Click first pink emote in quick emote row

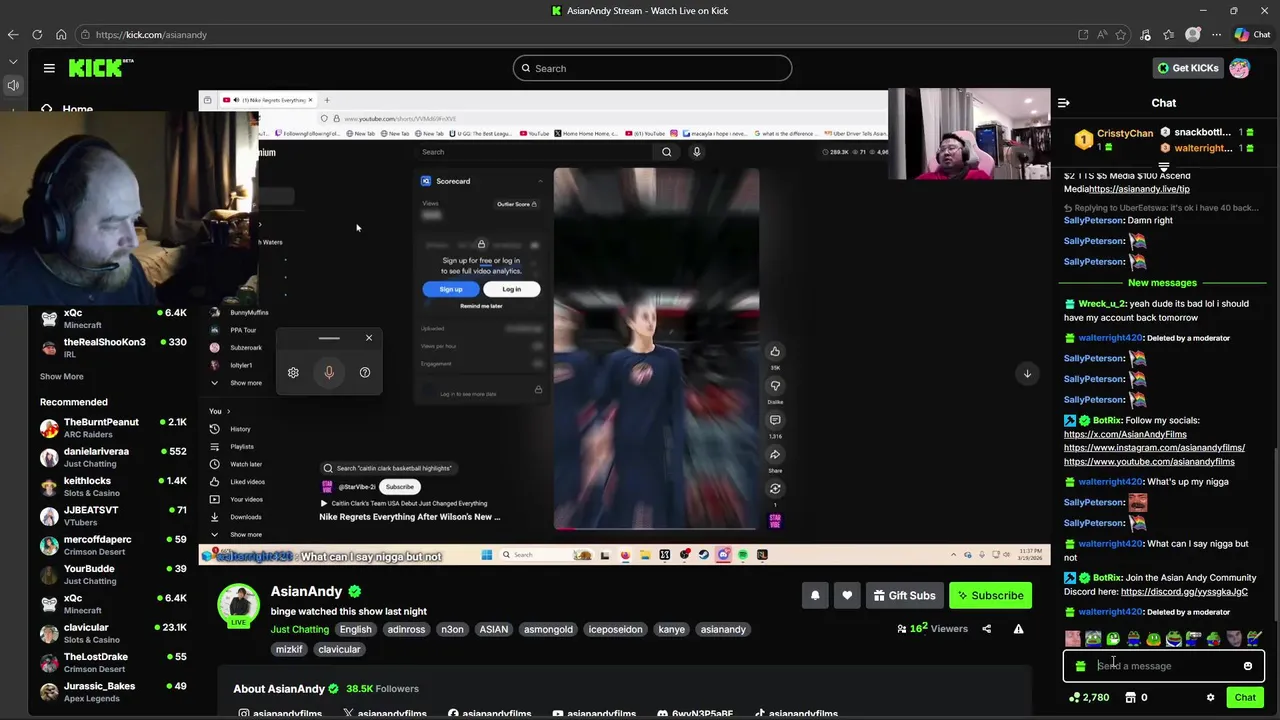coord(1073,638)
